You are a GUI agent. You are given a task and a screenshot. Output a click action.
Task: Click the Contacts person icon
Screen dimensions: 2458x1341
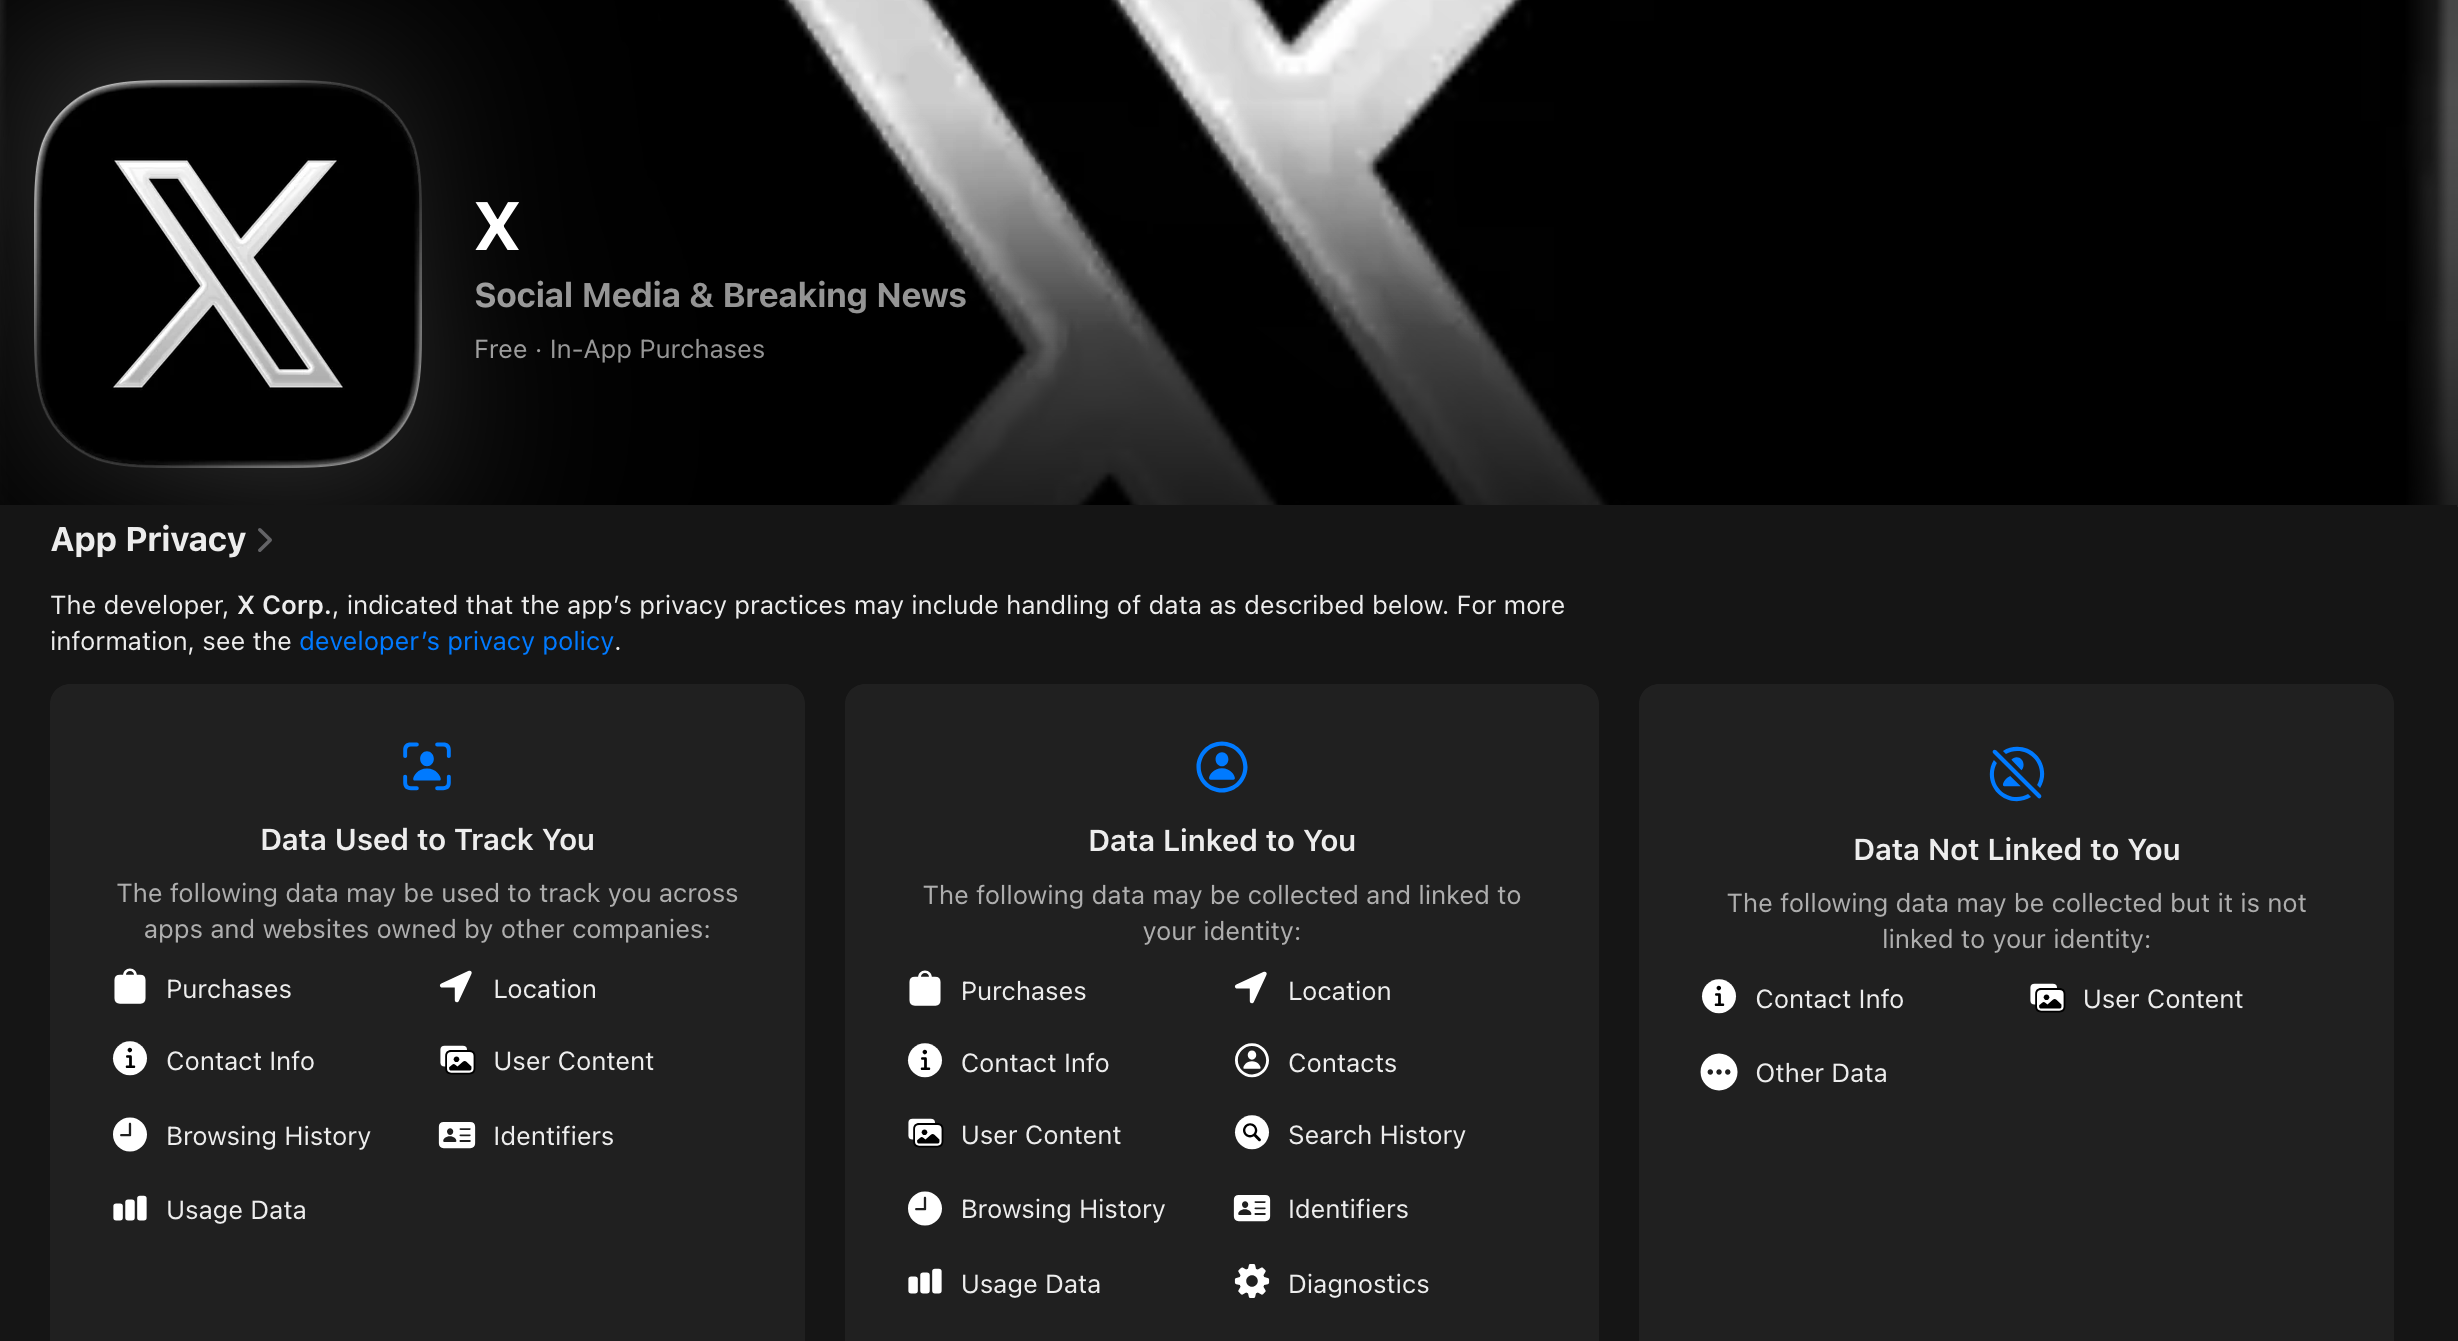(x=1252, y=1061)
